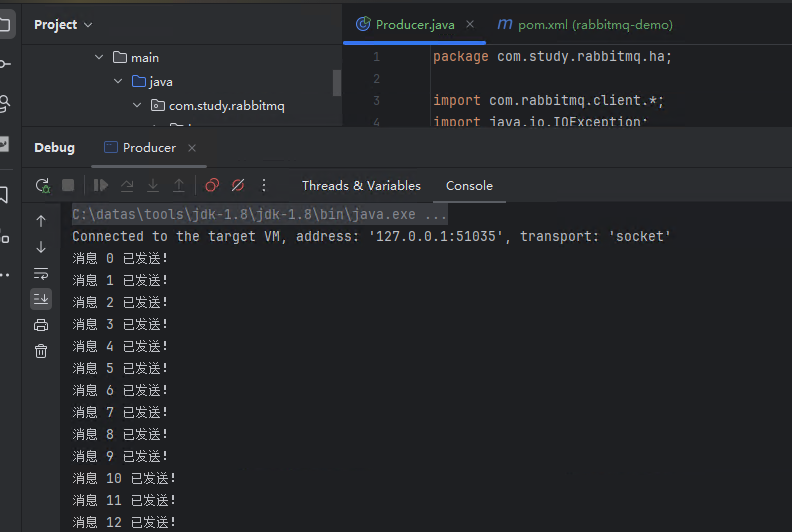Open the debug toolbar more options menu
Screen dimensions: 792x532
coord(264,185)
